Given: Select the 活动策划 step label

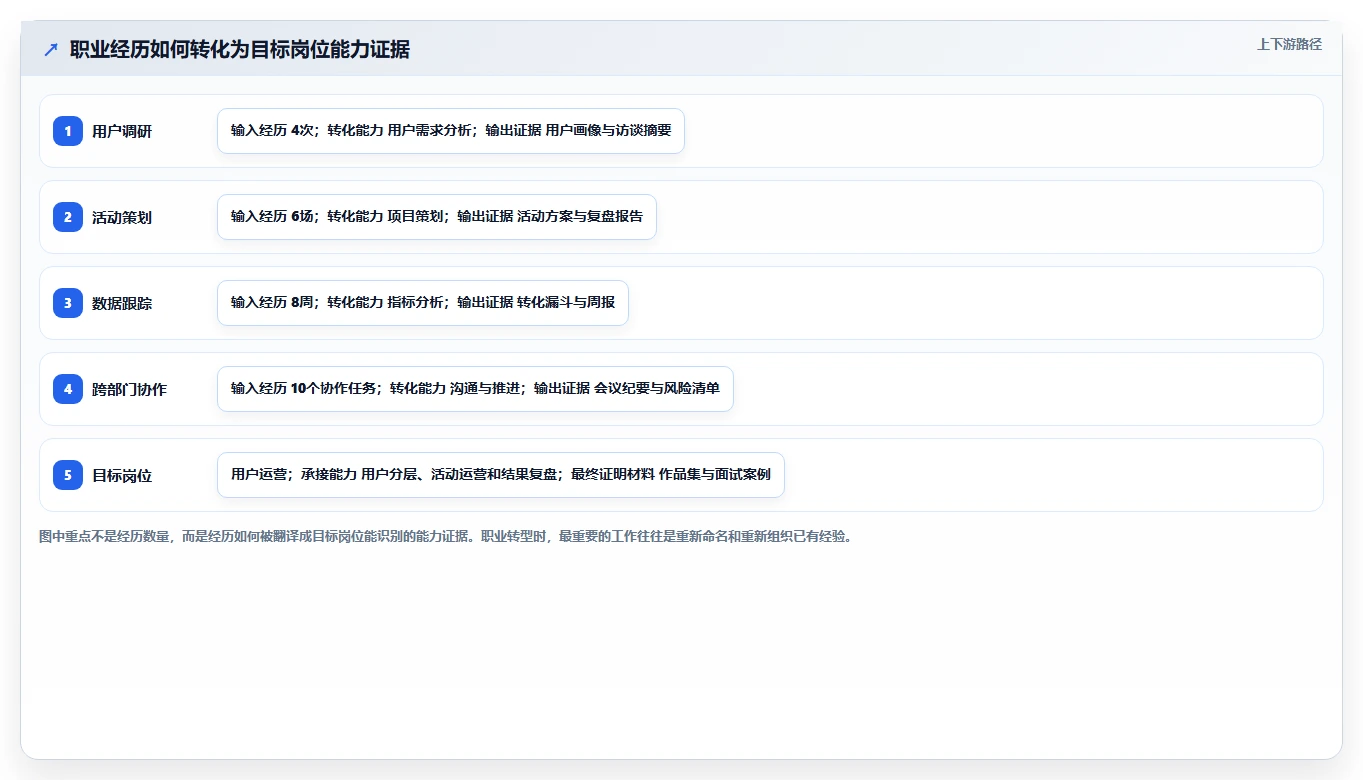Looking at the screenshot, I should click(x=122, y=217).
